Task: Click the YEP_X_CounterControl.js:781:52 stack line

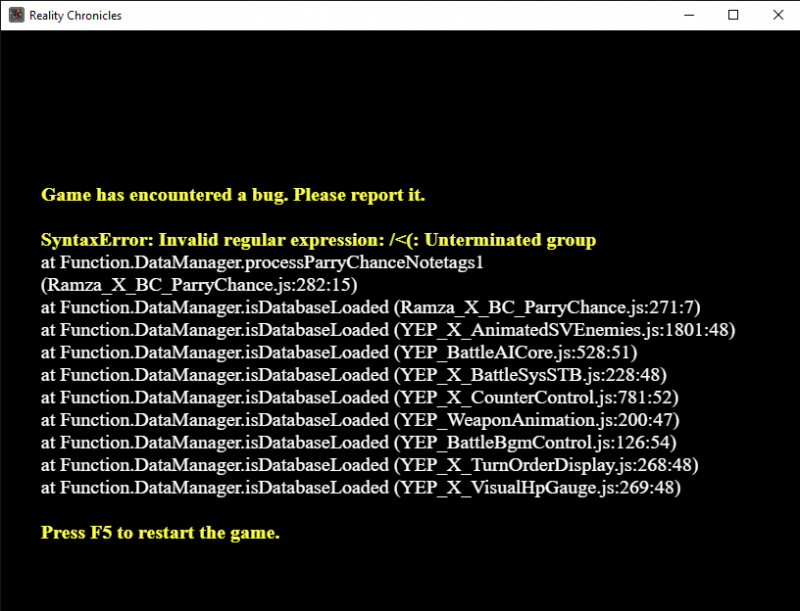Action: click(360, 397)
